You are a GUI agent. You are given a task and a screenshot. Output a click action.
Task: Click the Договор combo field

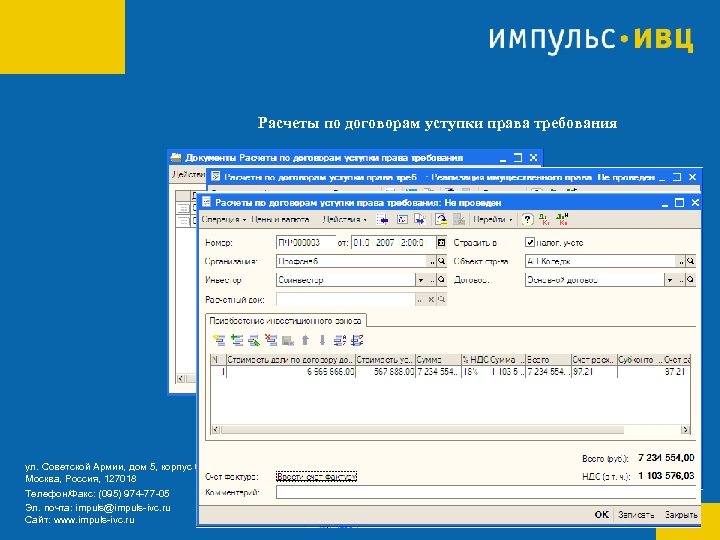coord(595,280)
